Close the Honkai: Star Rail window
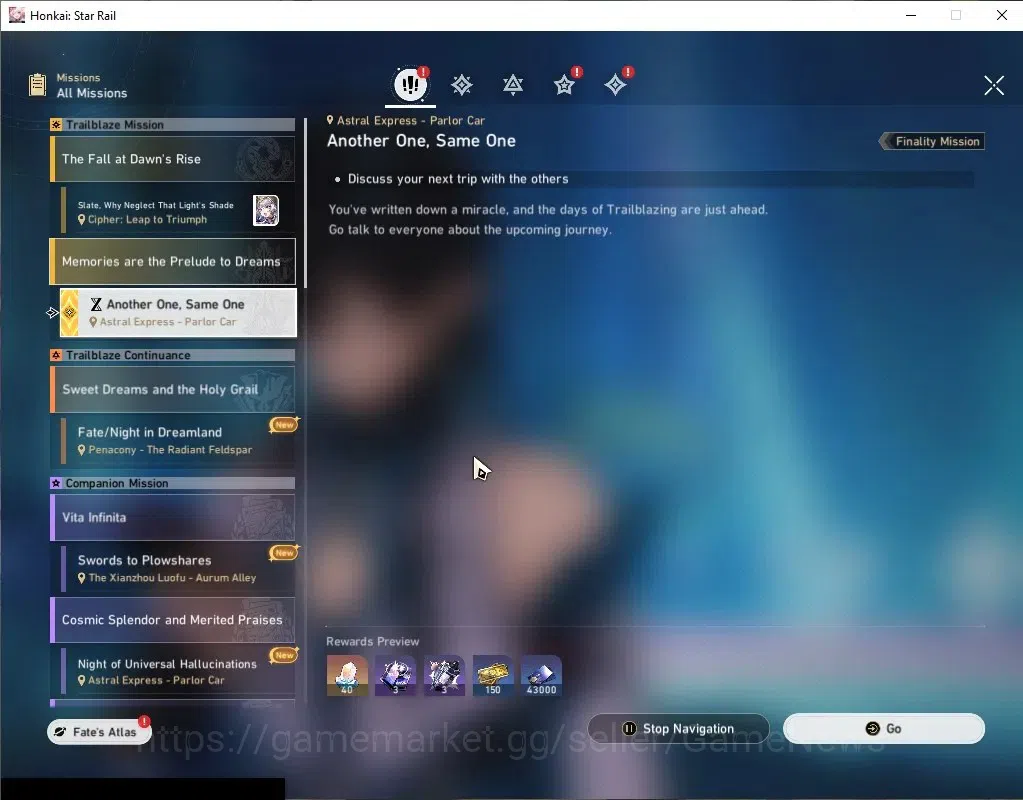 [x=1001, y=15]
